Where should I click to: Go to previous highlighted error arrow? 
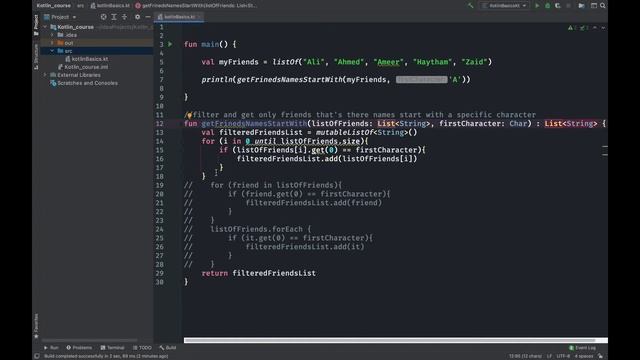595,28
